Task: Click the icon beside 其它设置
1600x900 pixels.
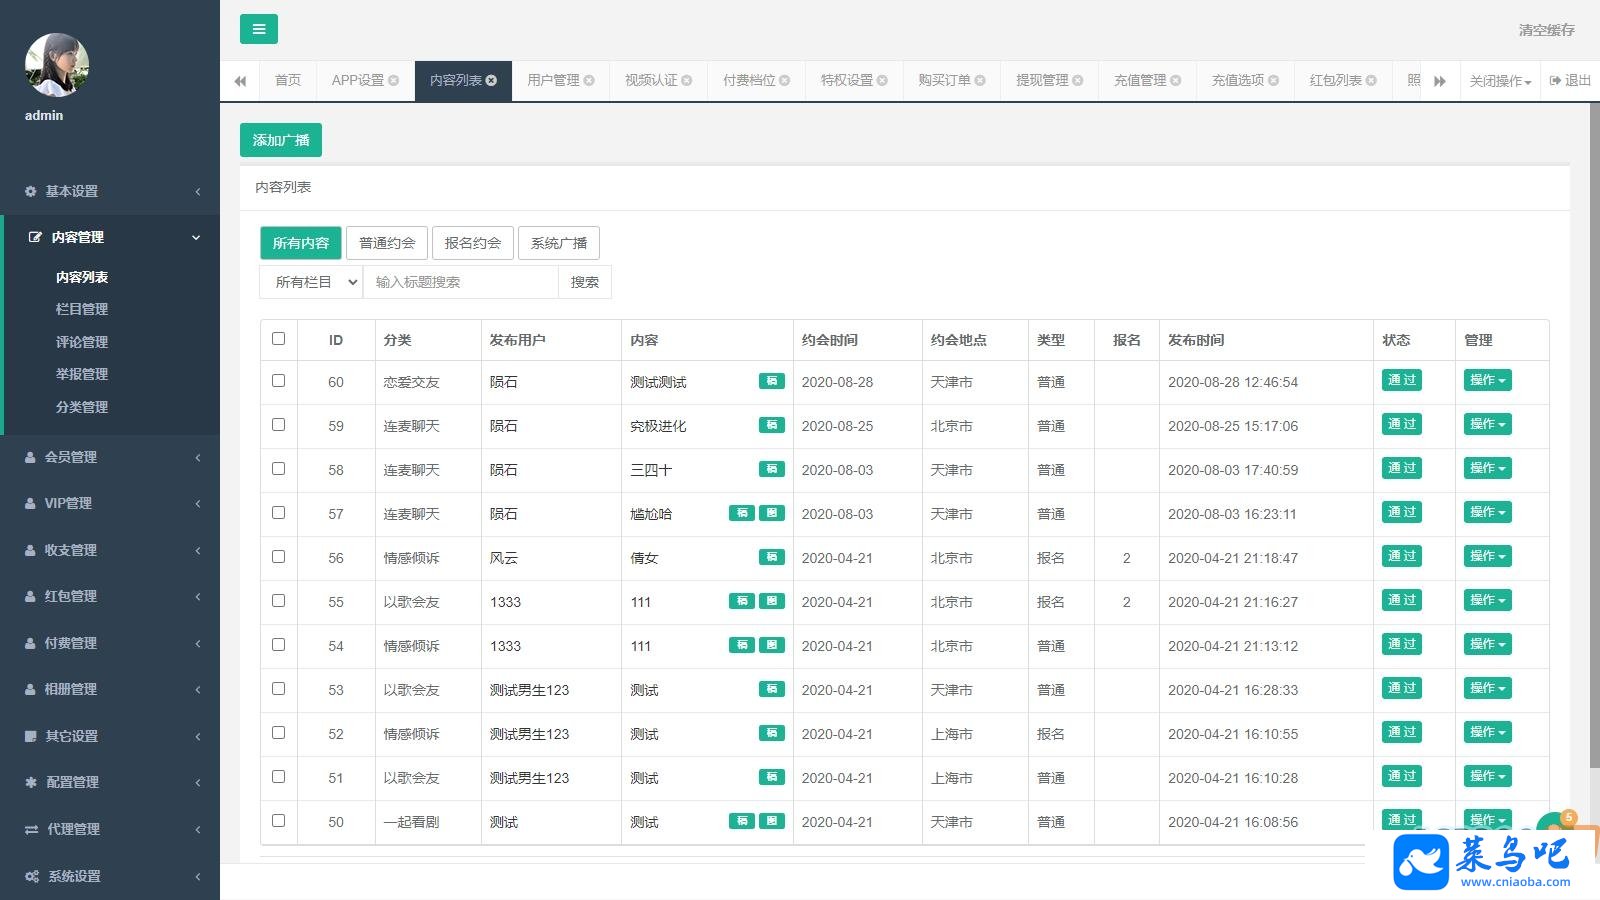Action: click(31, 736)
